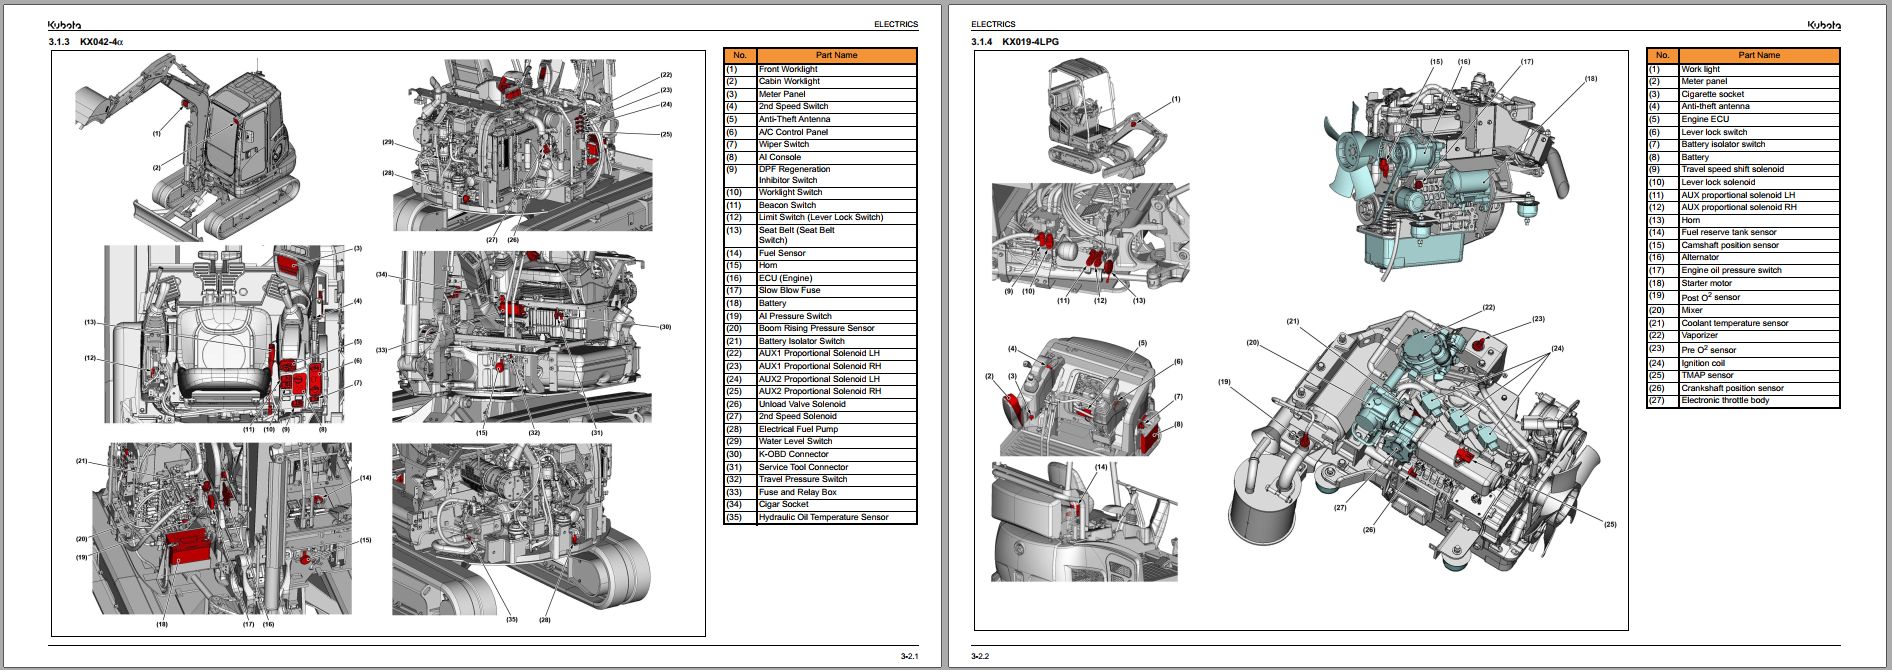
Task: Click 'Engine ECU' row on right page
Action: [x=1743, y=119]
